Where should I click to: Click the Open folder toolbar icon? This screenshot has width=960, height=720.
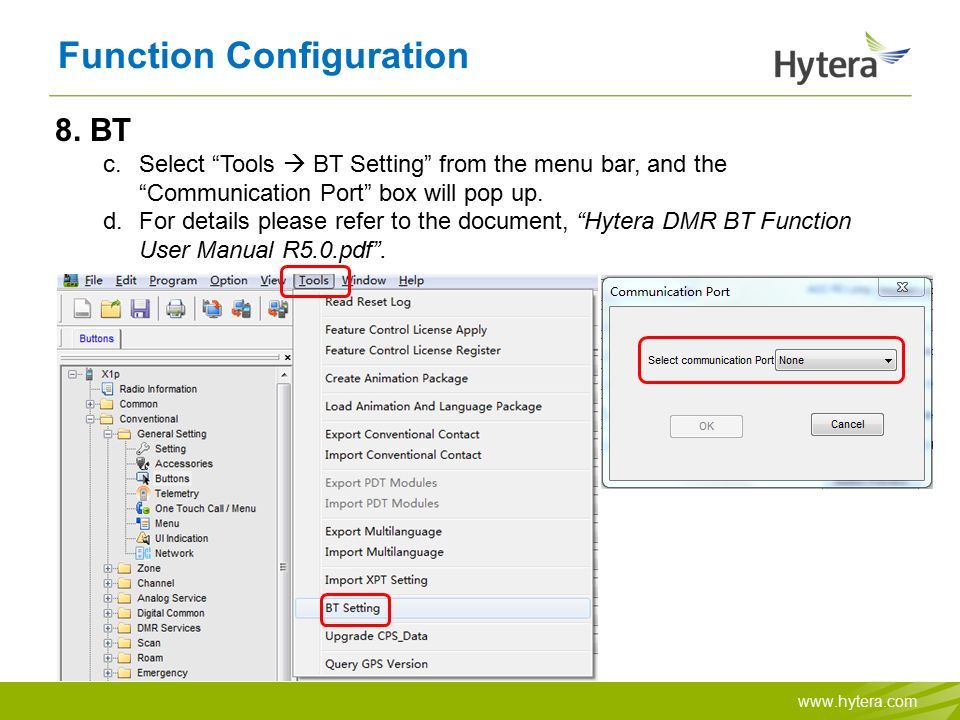pos(111,309)
